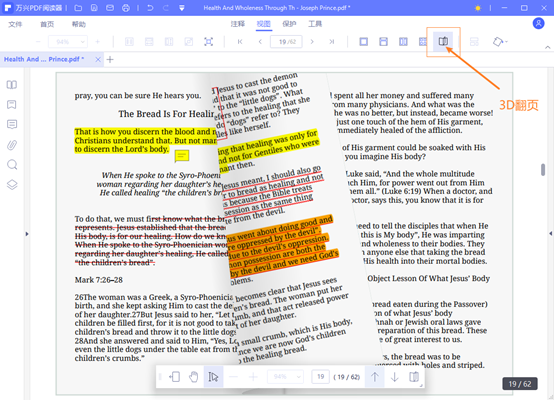This screenshot has width=554, height=400.
Task: Open the page rotate dropdown arrow
Action: [x=507, y=42]
